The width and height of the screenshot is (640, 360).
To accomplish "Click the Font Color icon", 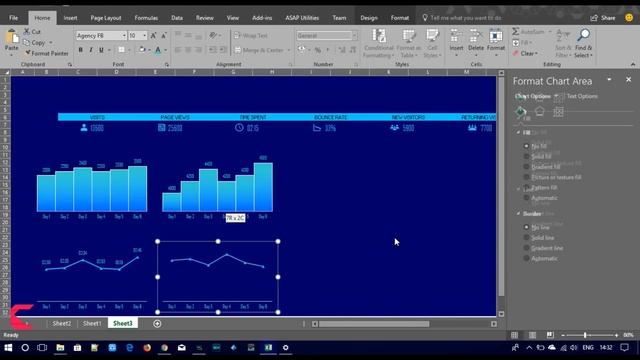I will point(158,50).
